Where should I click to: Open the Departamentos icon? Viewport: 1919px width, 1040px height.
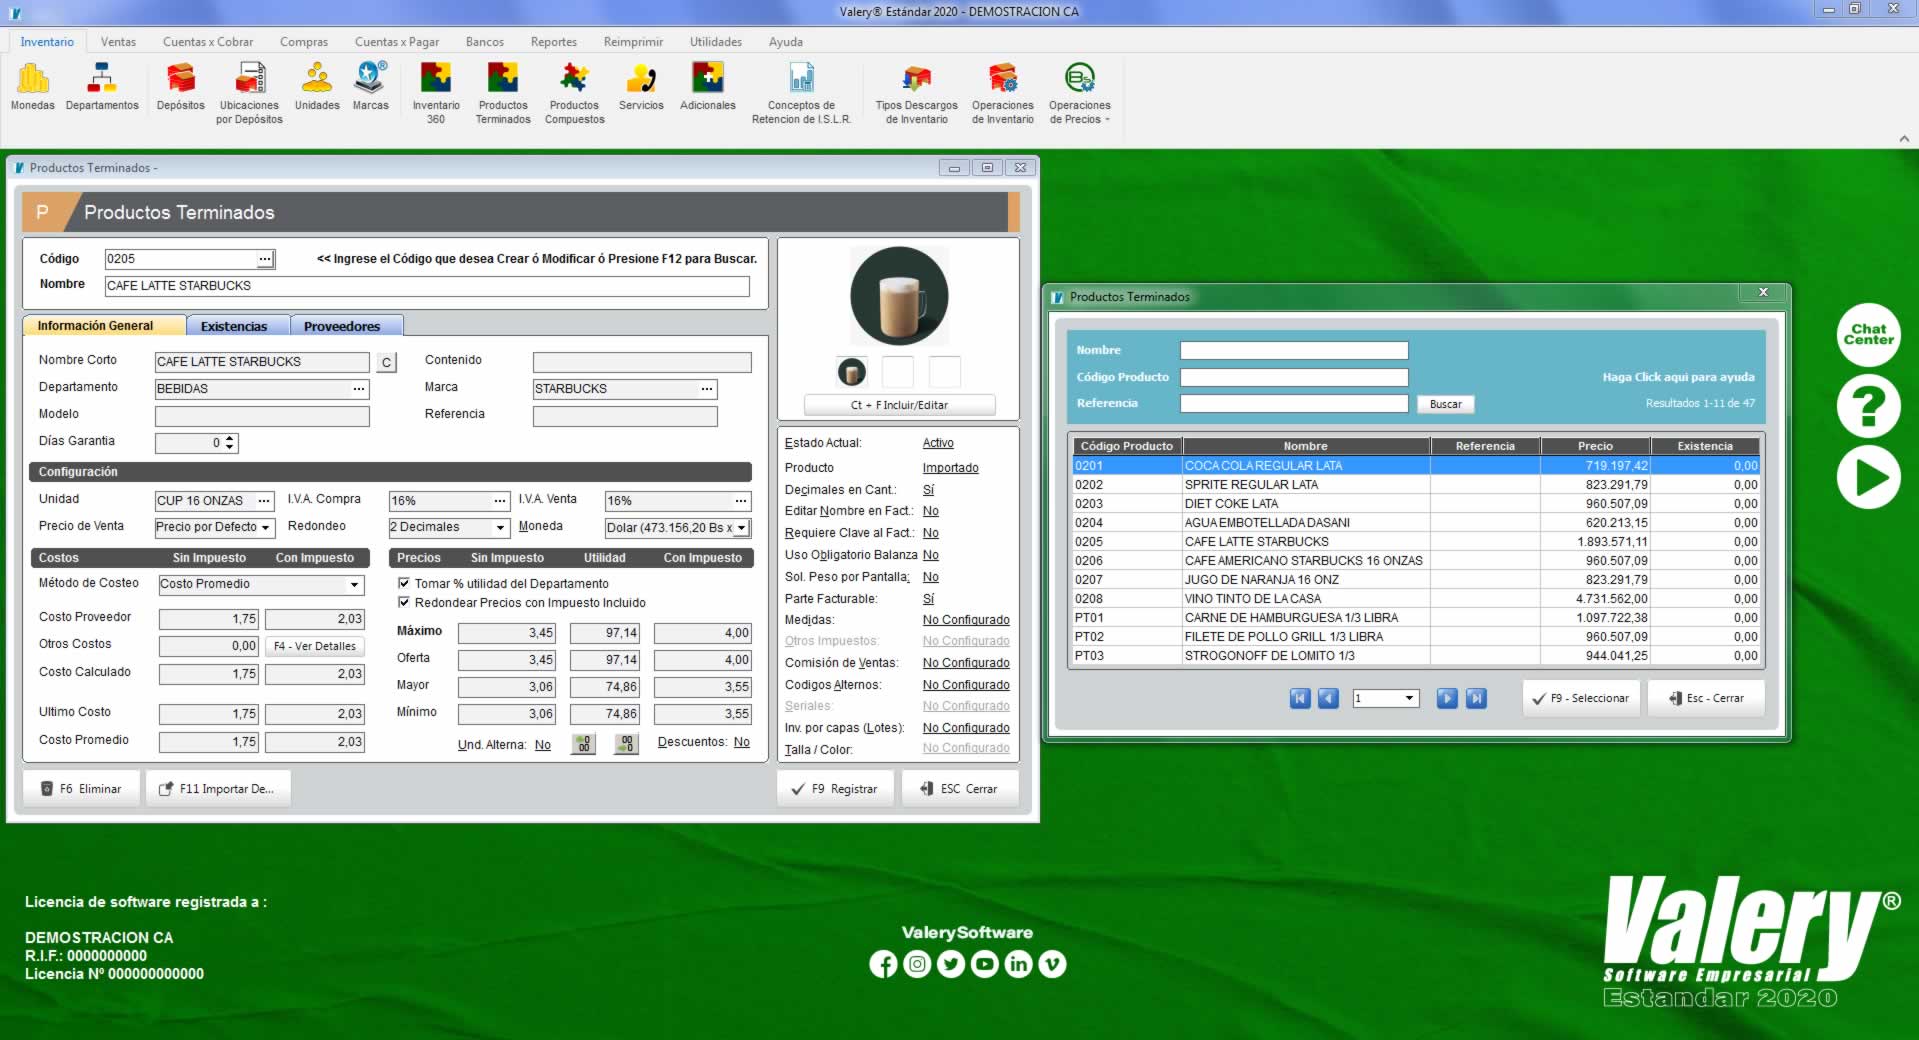(x=102, y=86)
